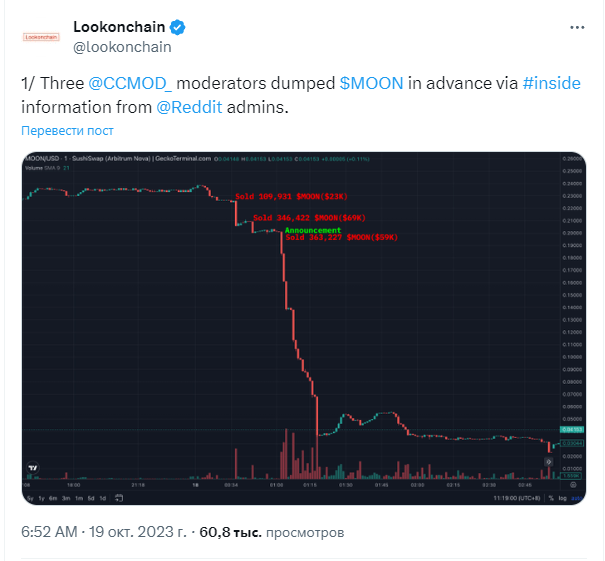Toggle the auto scale option

point(576,498)
